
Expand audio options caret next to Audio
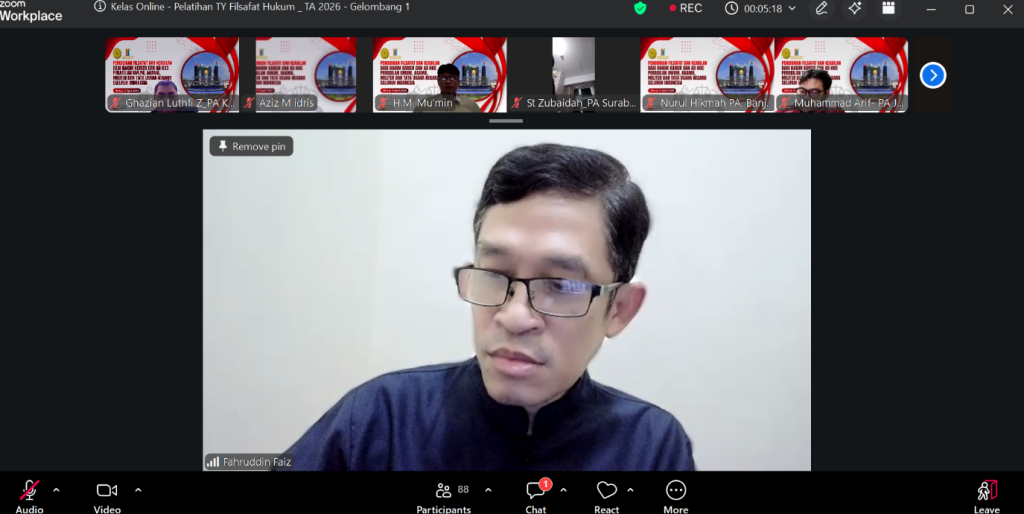56,490
